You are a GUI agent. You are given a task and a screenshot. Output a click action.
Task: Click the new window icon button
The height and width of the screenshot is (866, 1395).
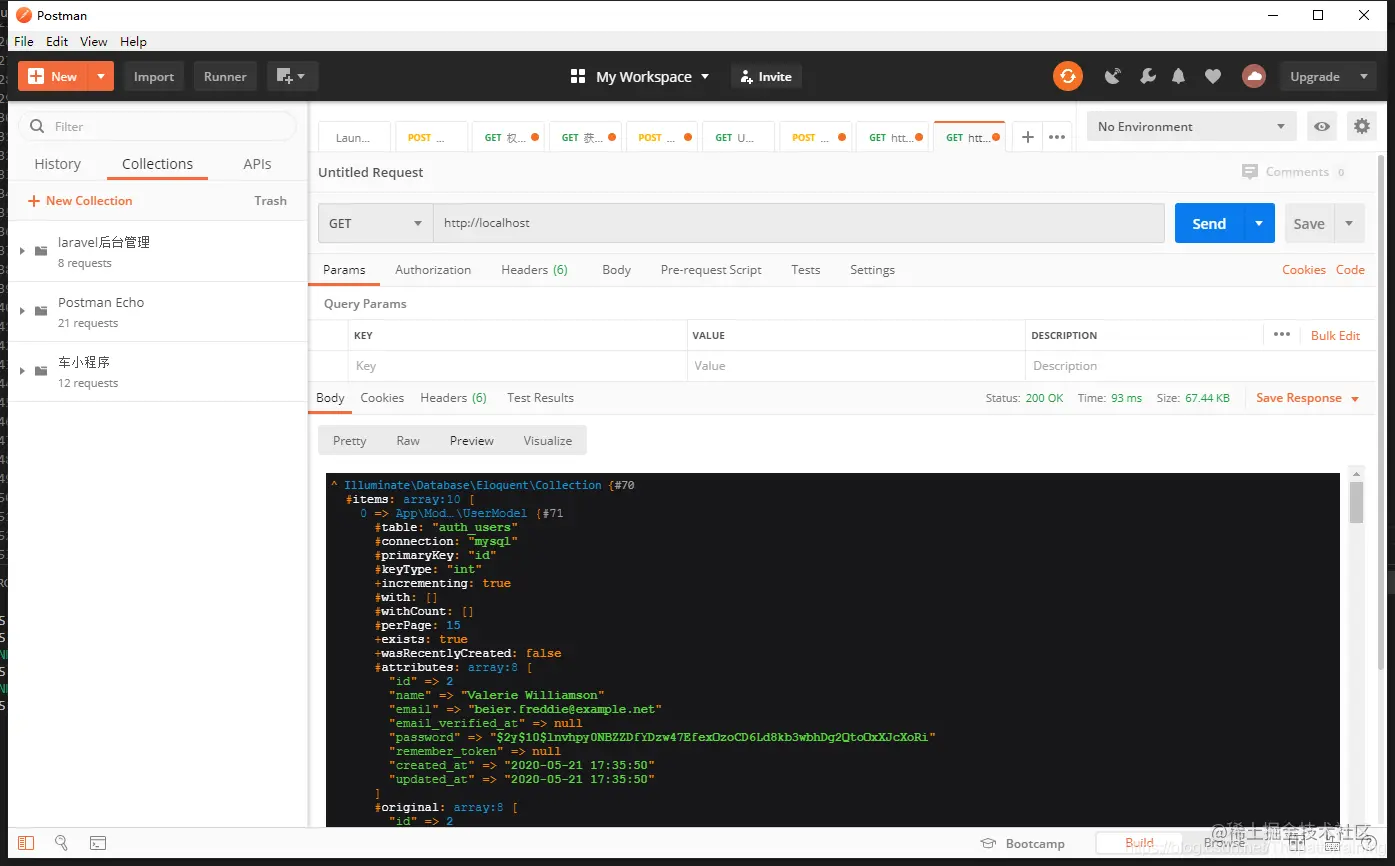[x=292, y=76]
